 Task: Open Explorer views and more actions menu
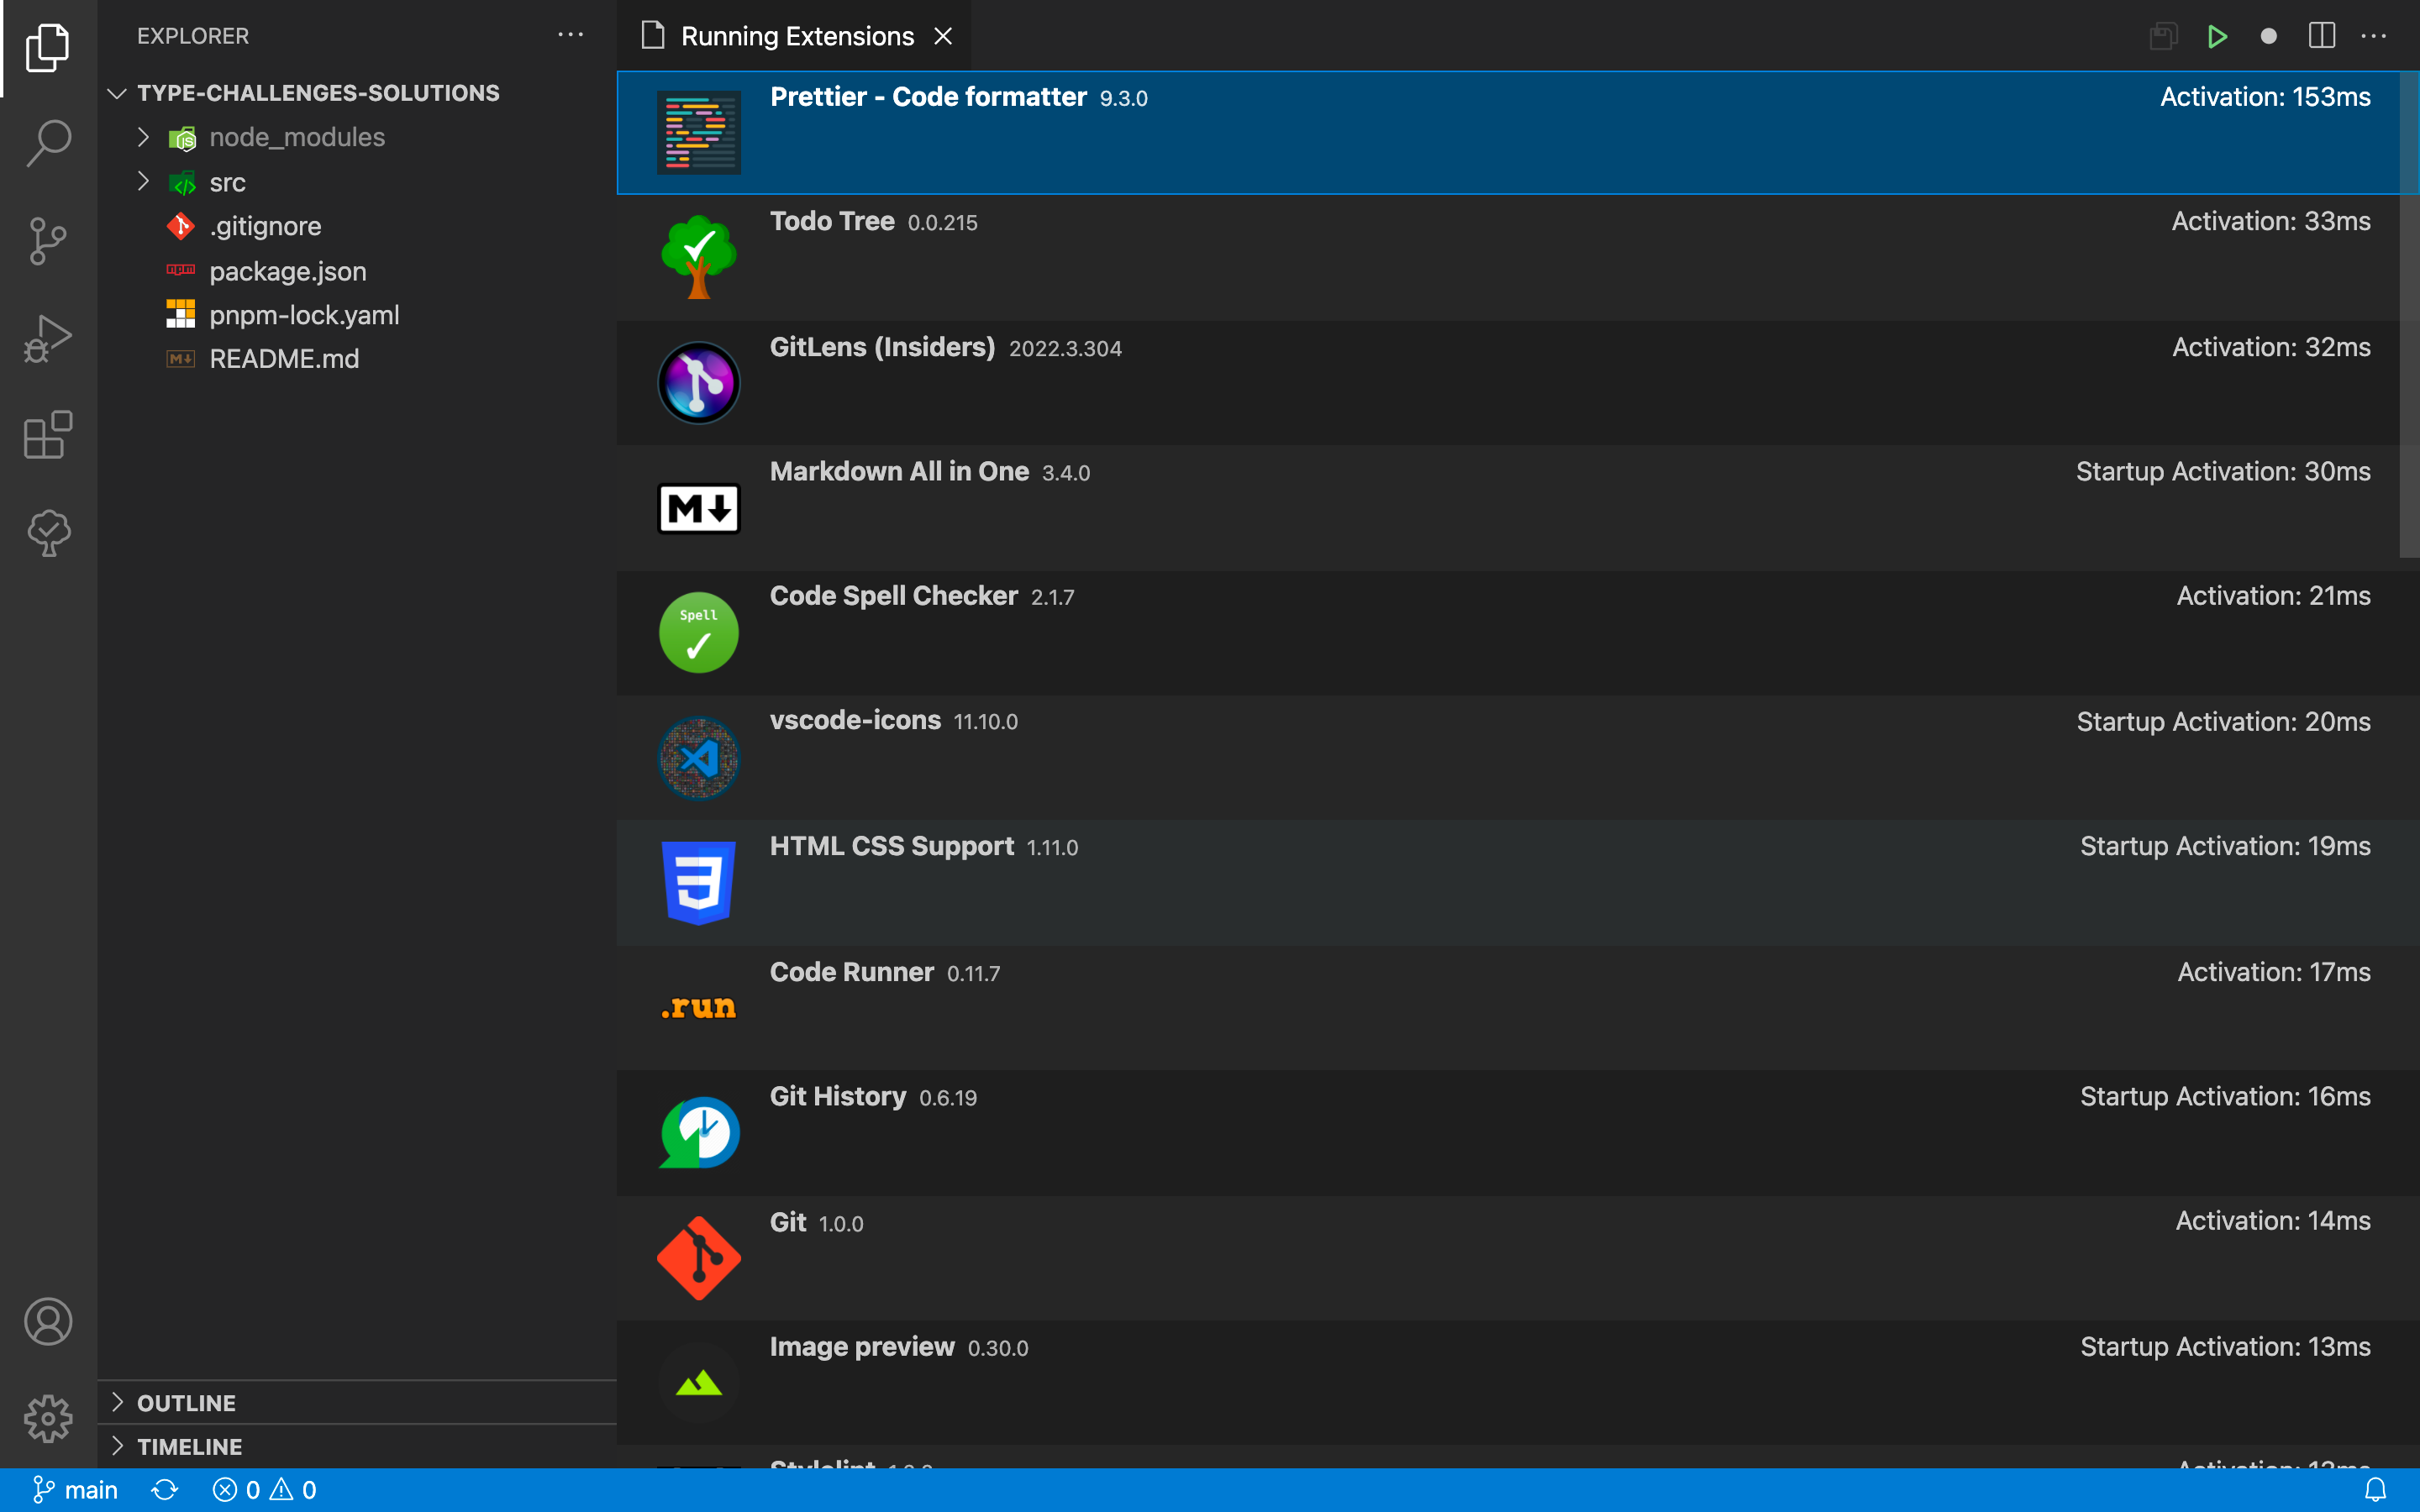coord(570,35)
